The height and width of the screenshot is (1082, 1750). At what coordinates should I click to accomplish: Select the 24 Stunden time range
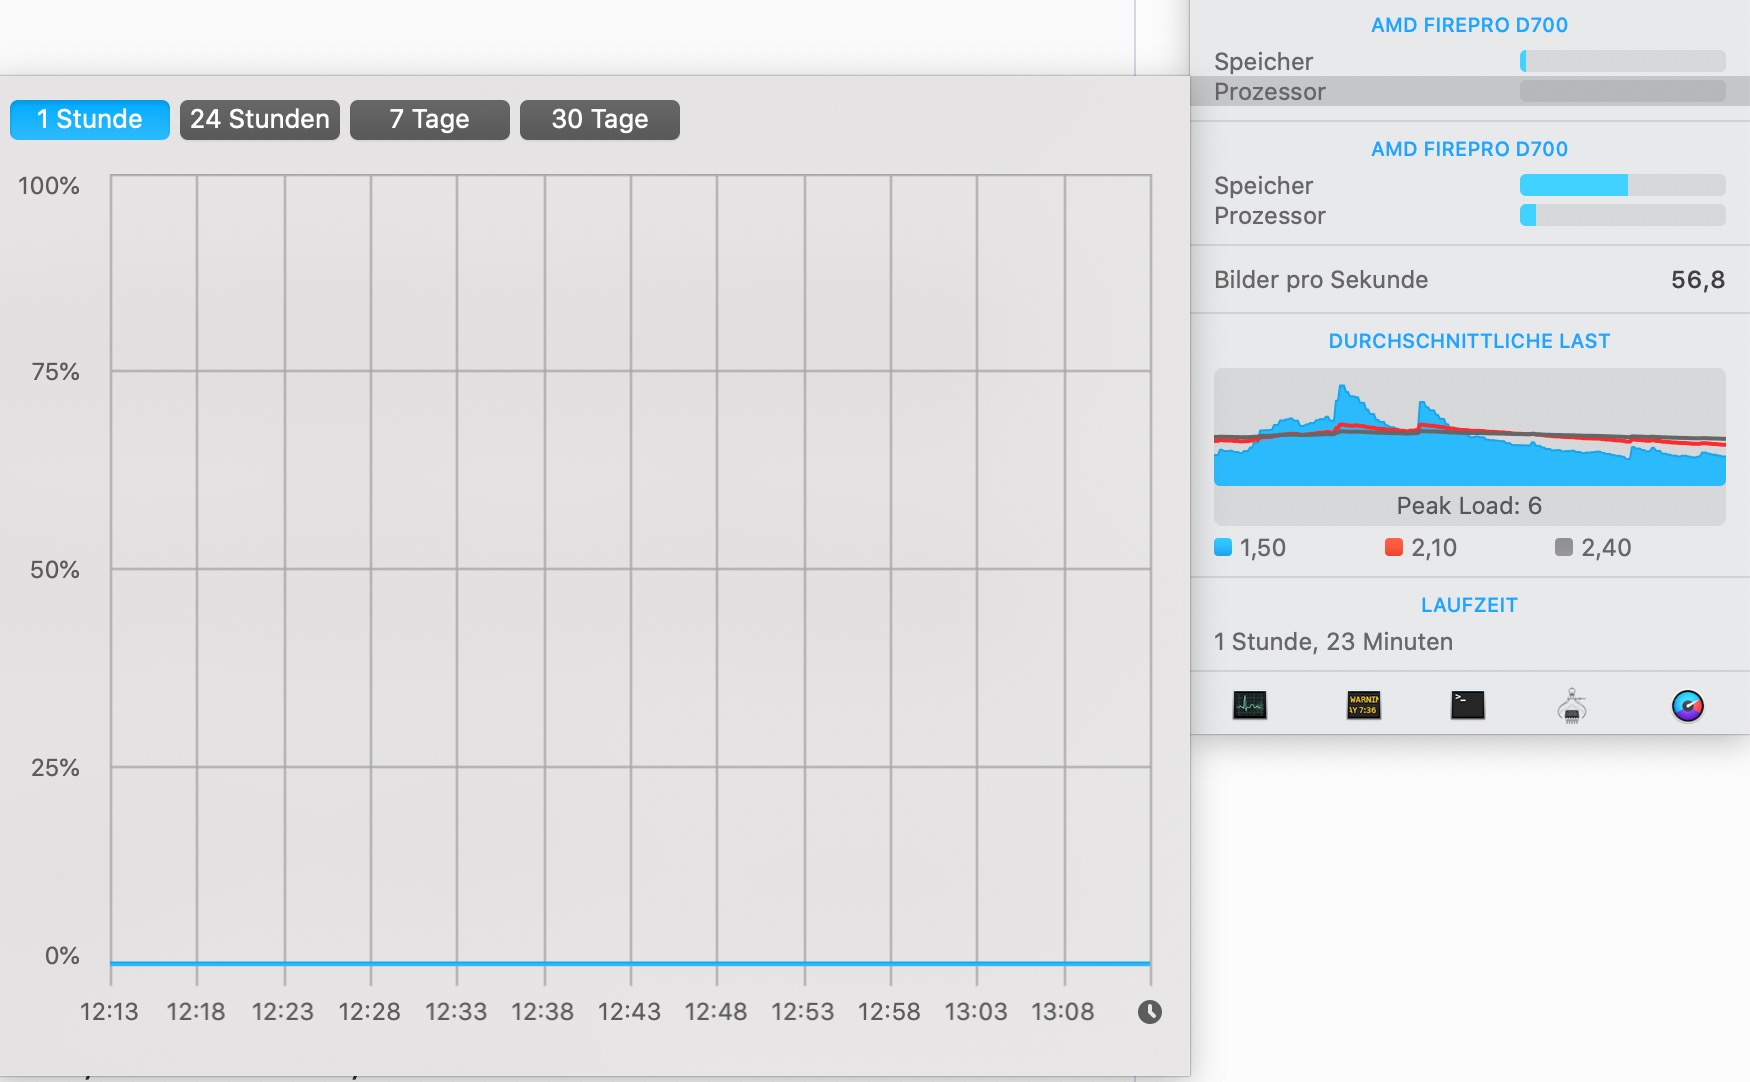tap(260, 120)
